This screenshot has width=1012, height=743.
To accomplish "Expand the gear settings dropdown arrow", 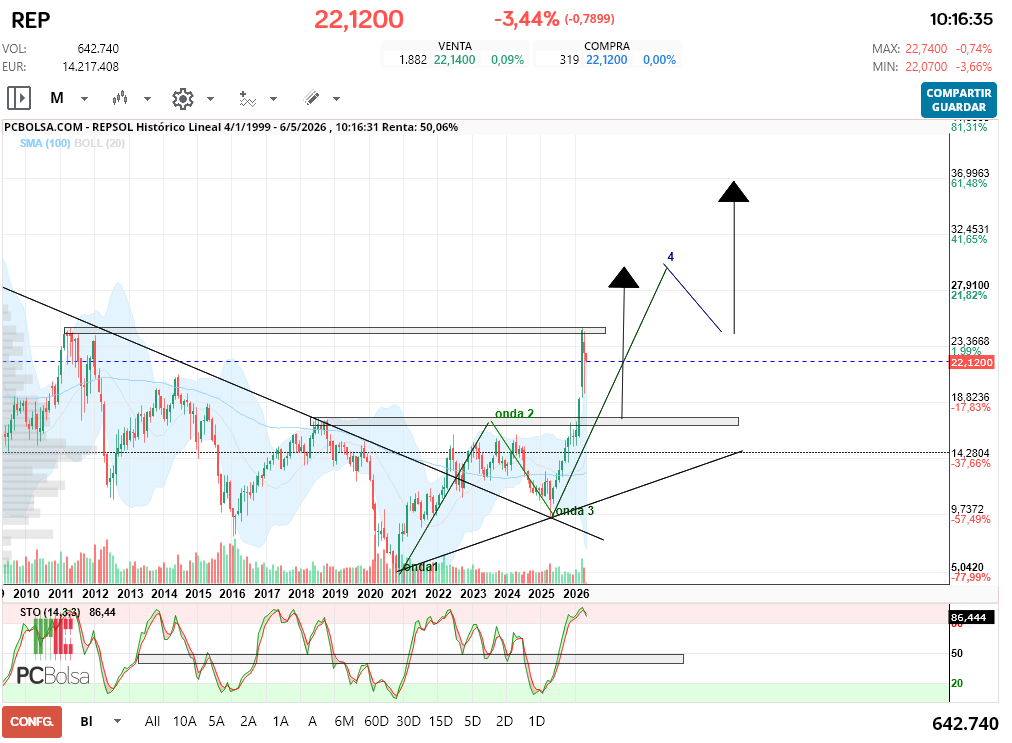I will (x=210, y=99).
